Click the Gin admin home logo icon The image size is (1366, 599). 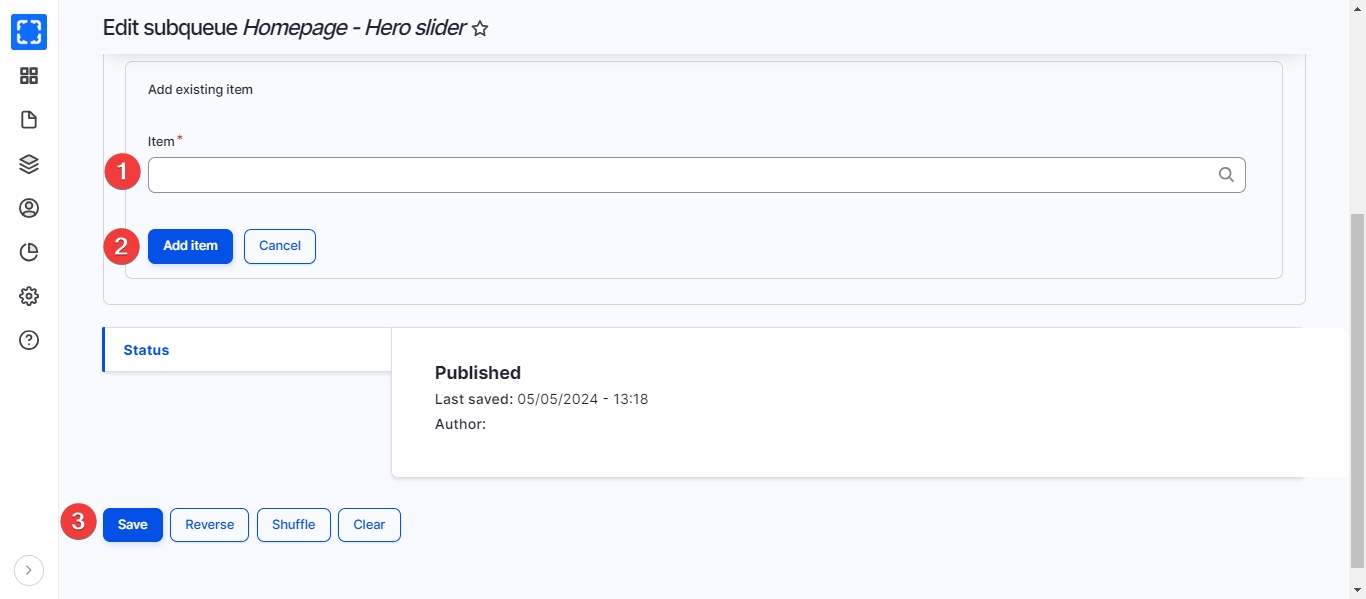[x=29, y=31]
